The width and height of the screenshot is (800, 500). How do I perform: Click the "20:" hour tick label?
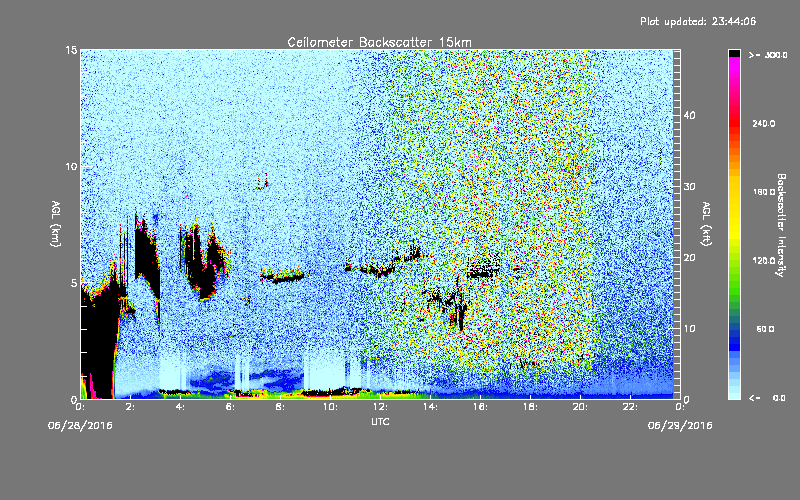580,407
